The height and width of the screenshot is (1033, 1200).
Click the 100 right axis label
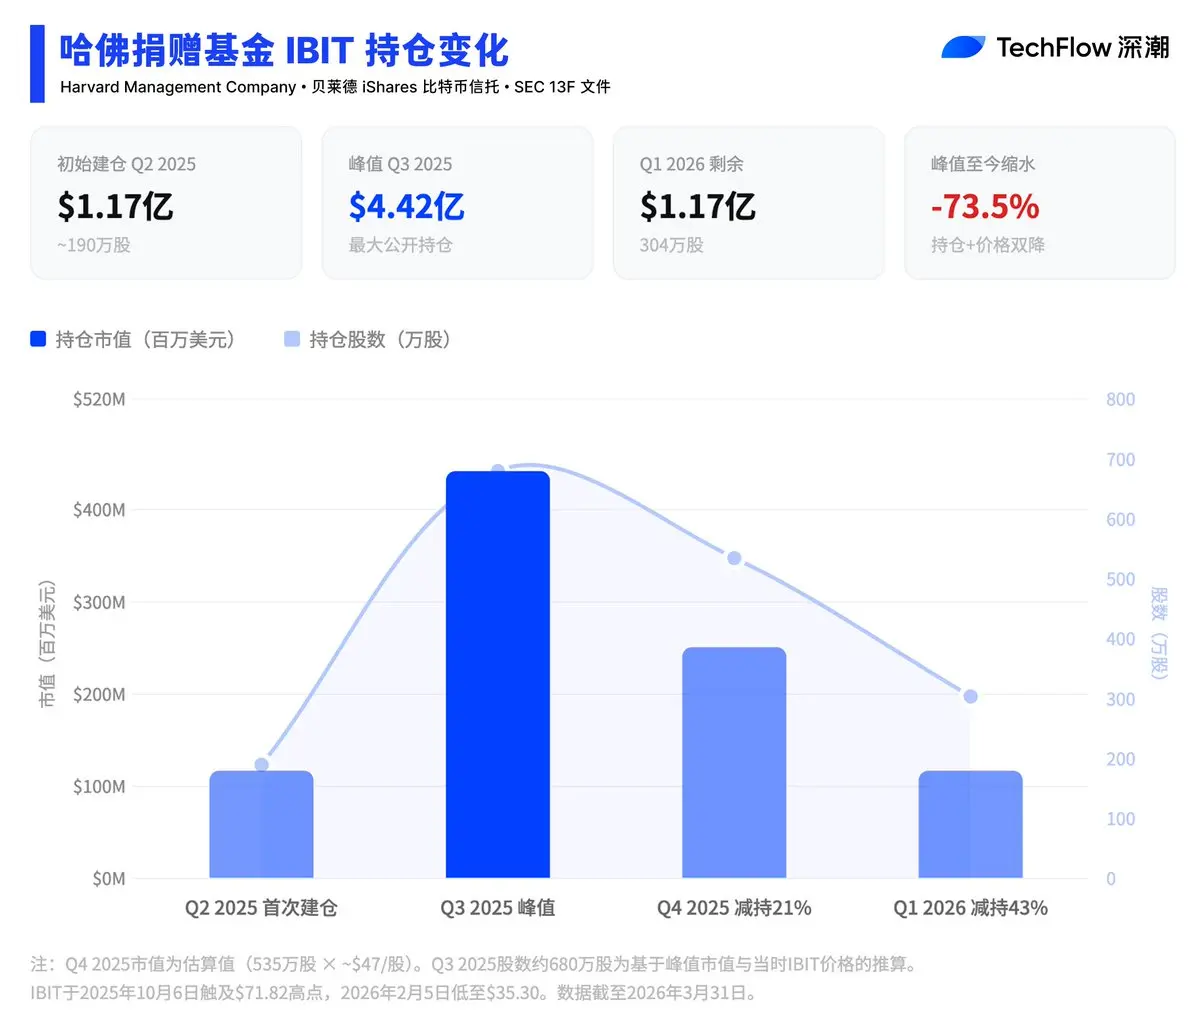(x=1120, y=819)
